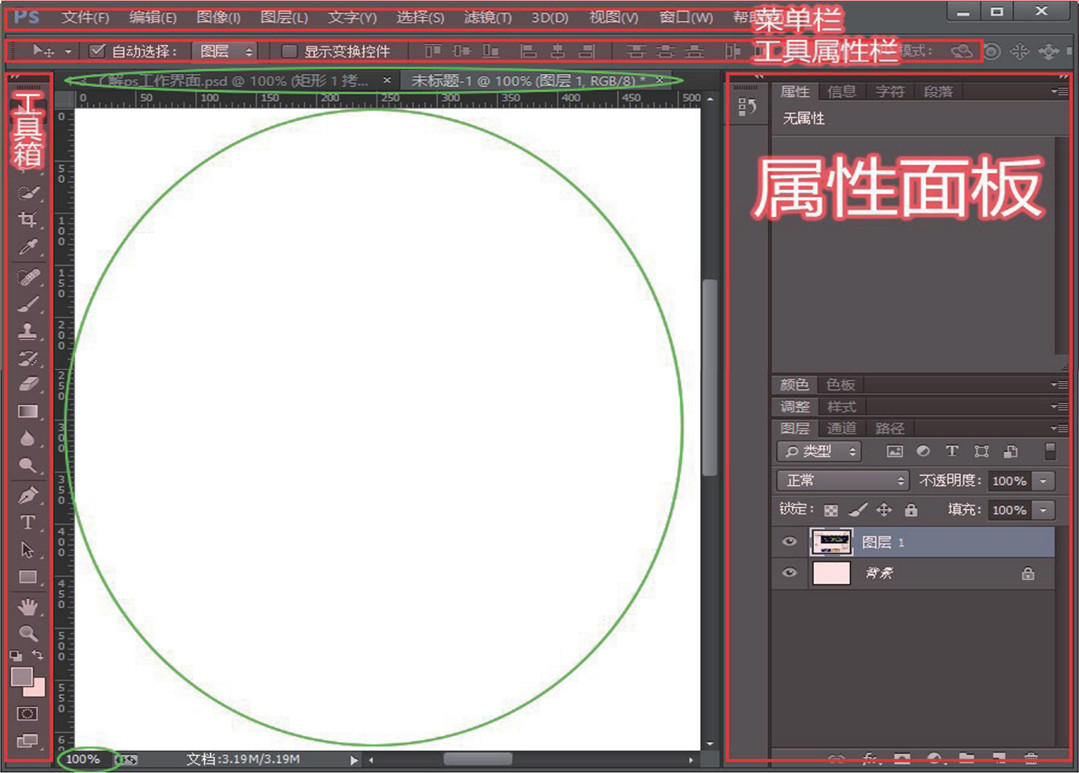Click the align bottom edges icon
This screenshot has height=773, width=1079.
tap(490, 51)
